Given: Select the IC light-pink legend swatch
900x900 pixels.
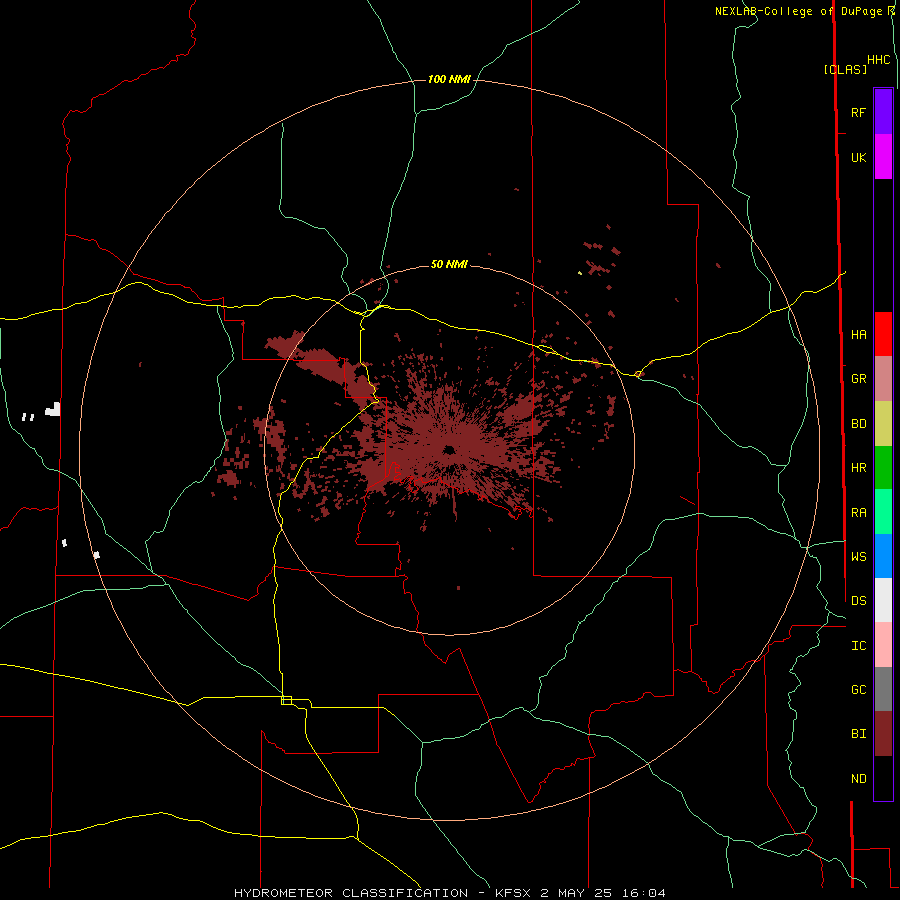Looking at the screenshot, I should [x=883, y=645].
